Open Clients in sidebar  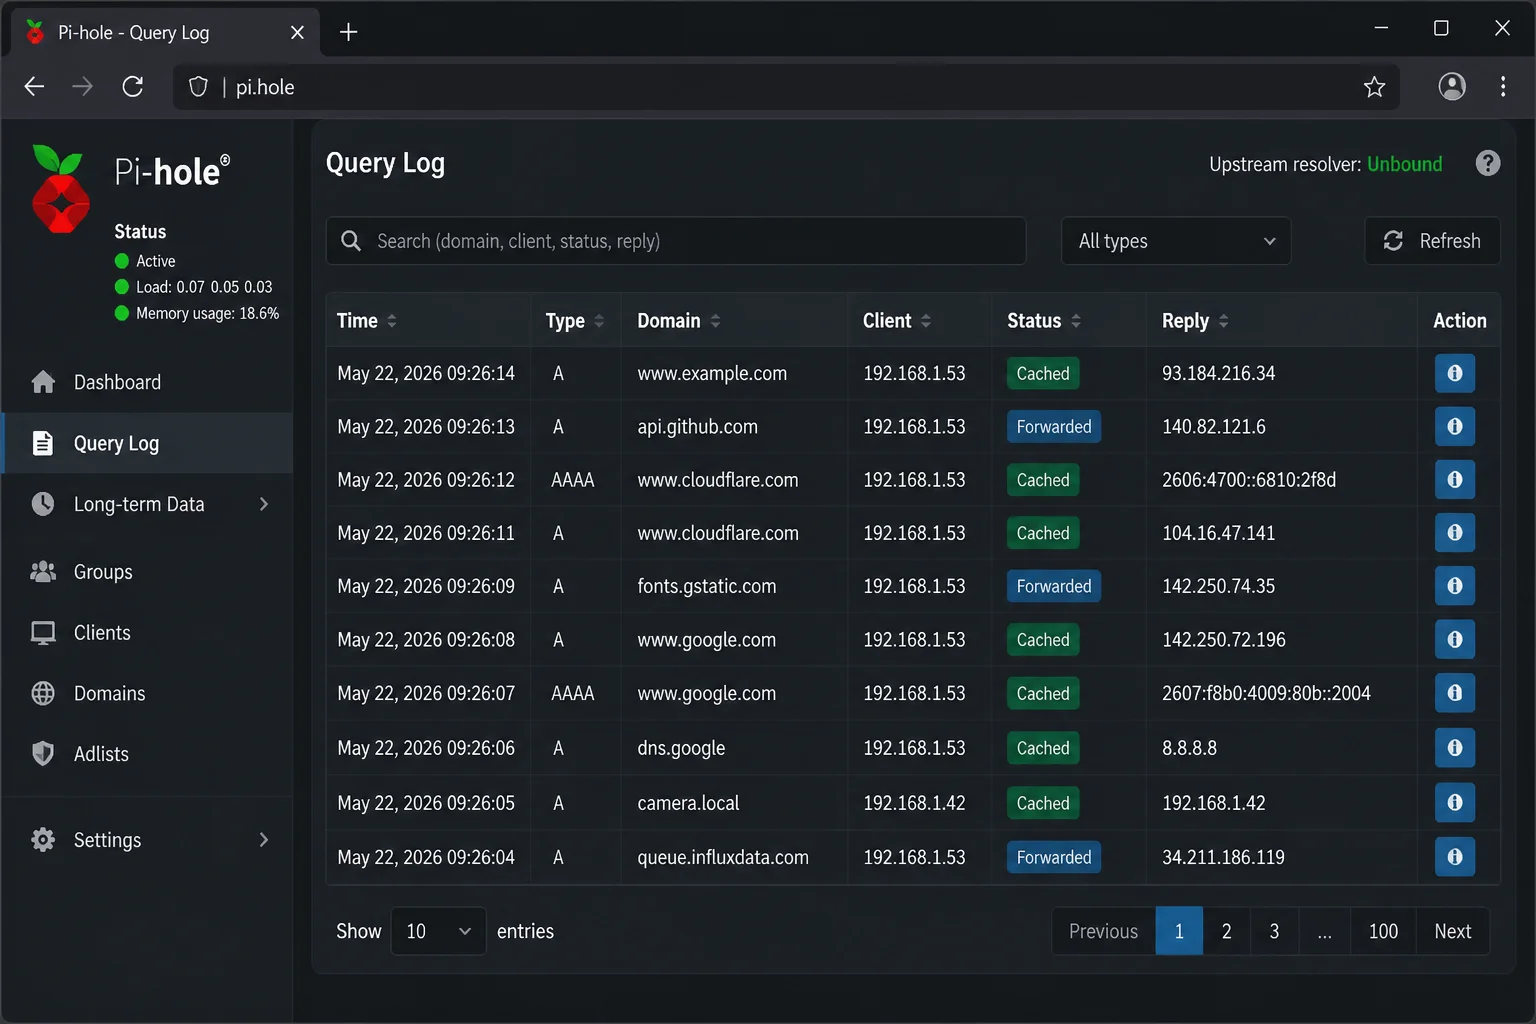click(x=148, y=633)
